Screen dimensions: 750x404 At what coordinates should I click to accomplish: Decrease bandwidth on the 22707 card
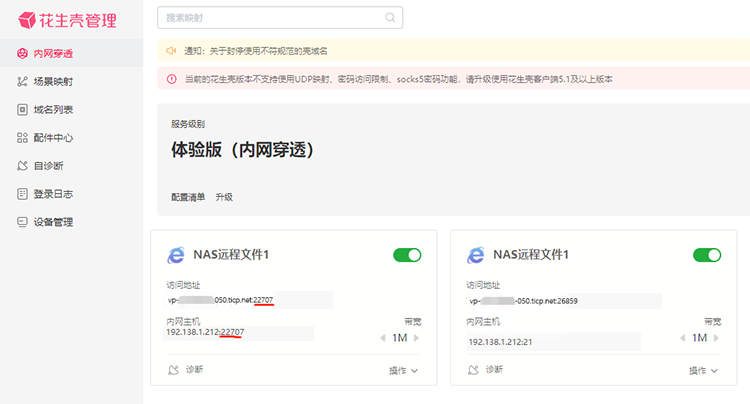(383, 338)
